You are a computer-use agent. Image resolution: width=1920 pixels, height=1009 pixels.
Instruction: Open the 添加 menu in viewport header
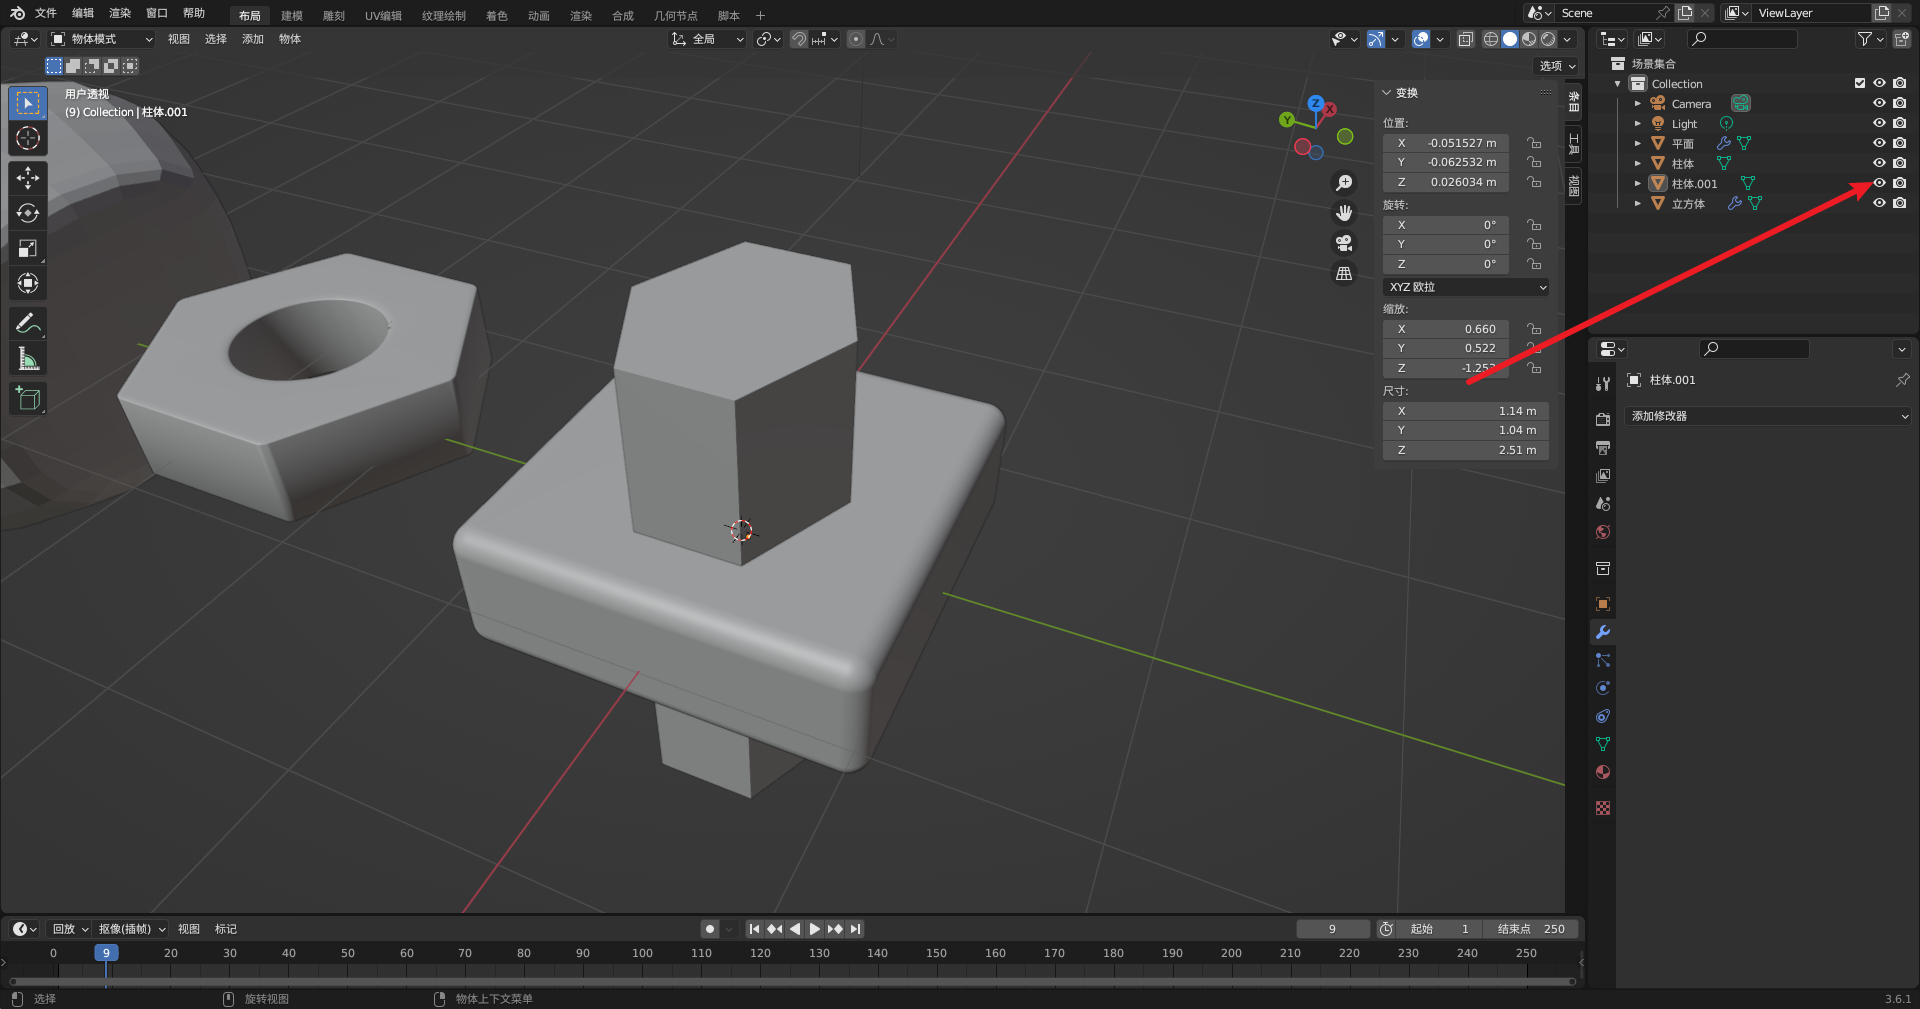[253, 39]
